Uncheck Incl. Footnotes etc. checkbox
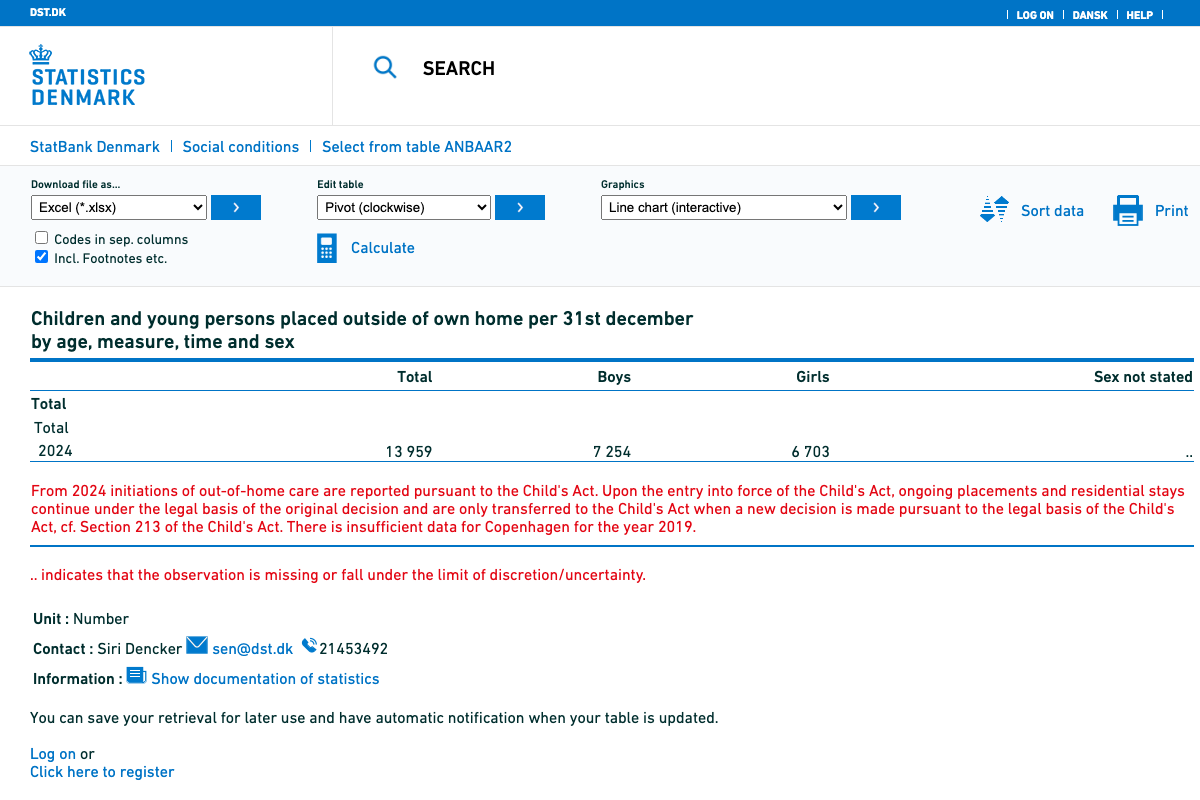Viewport: 1200px width, 800px height. point(42,257)
